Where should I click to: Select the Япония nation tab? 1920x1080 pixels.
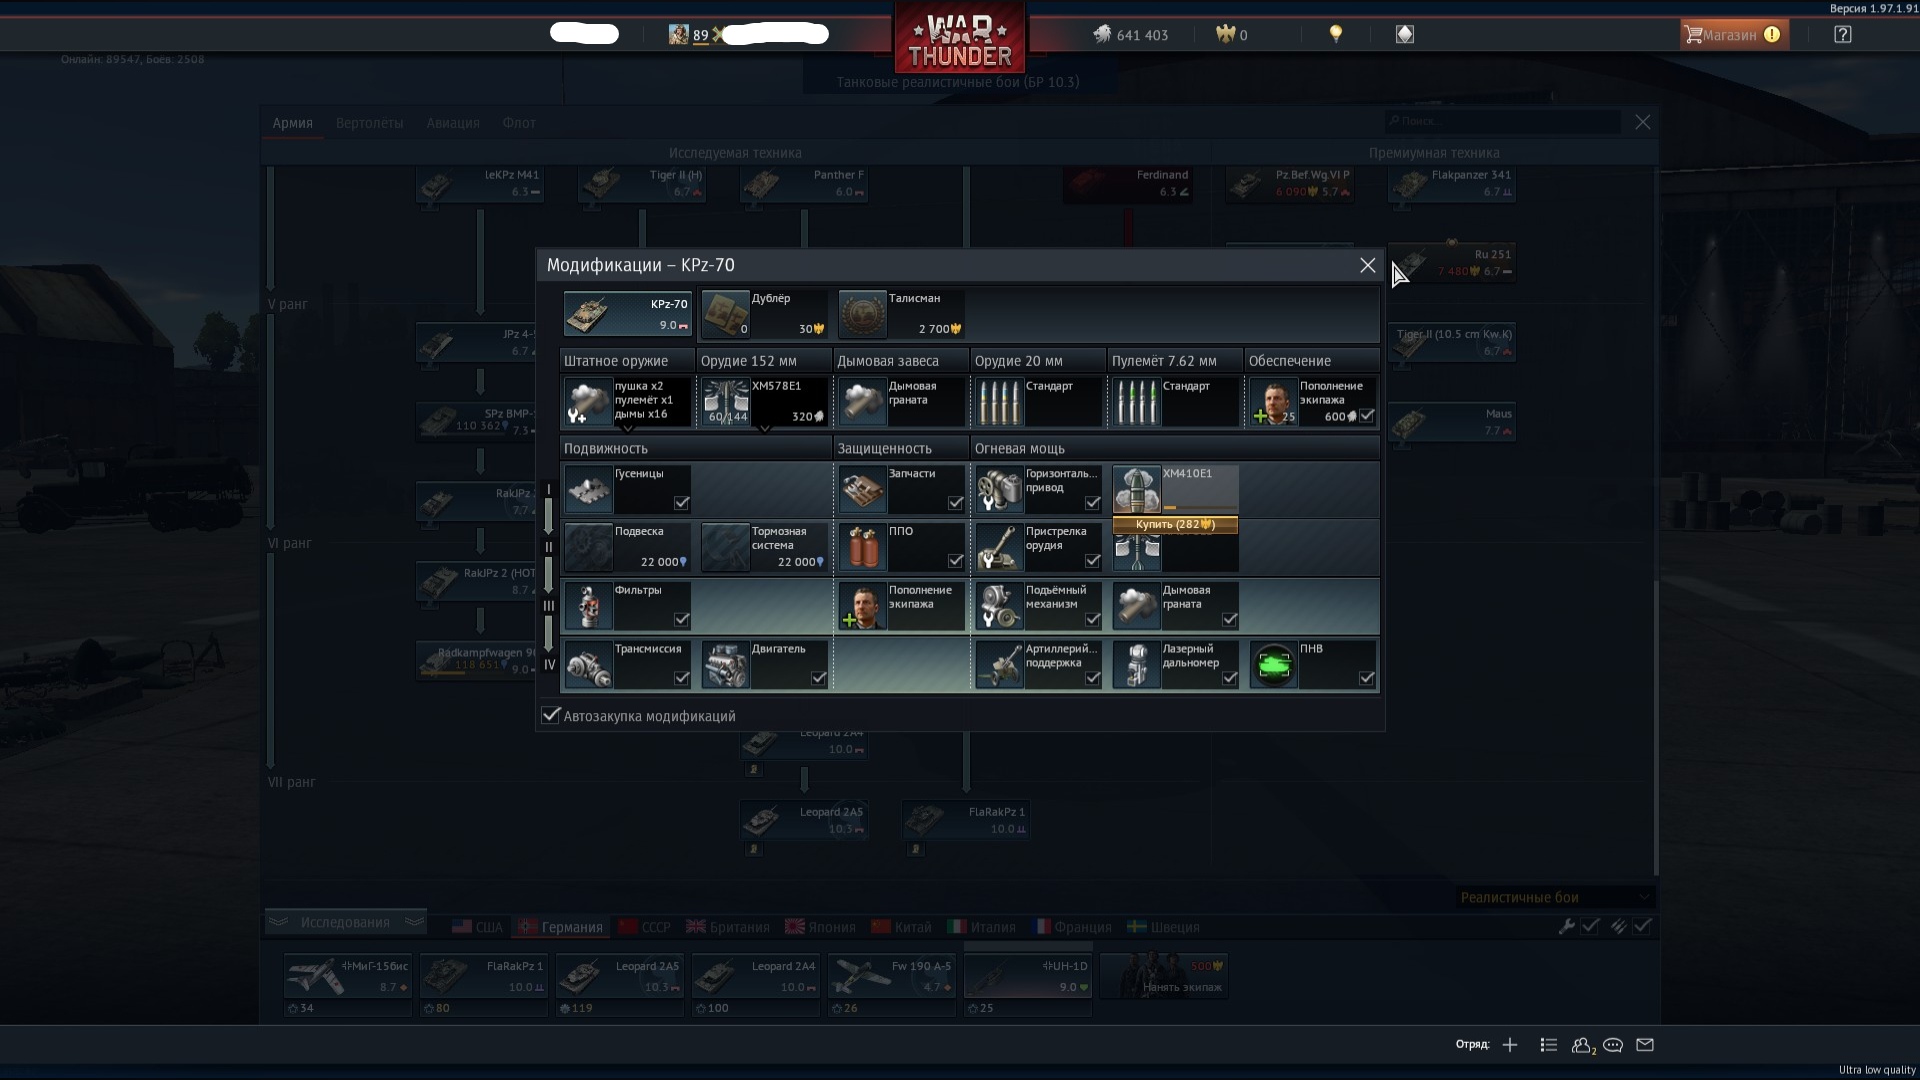click(819, 927)
